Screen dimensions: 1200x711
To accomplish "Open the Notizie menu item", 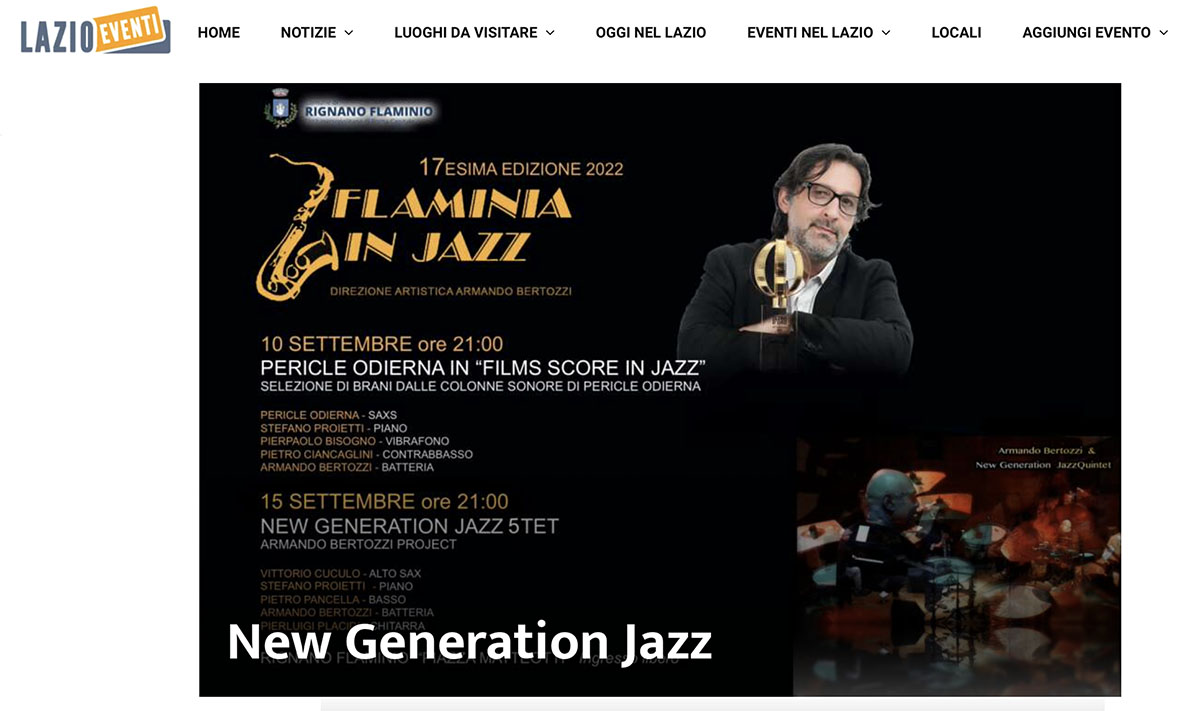I will coord(308,32).
